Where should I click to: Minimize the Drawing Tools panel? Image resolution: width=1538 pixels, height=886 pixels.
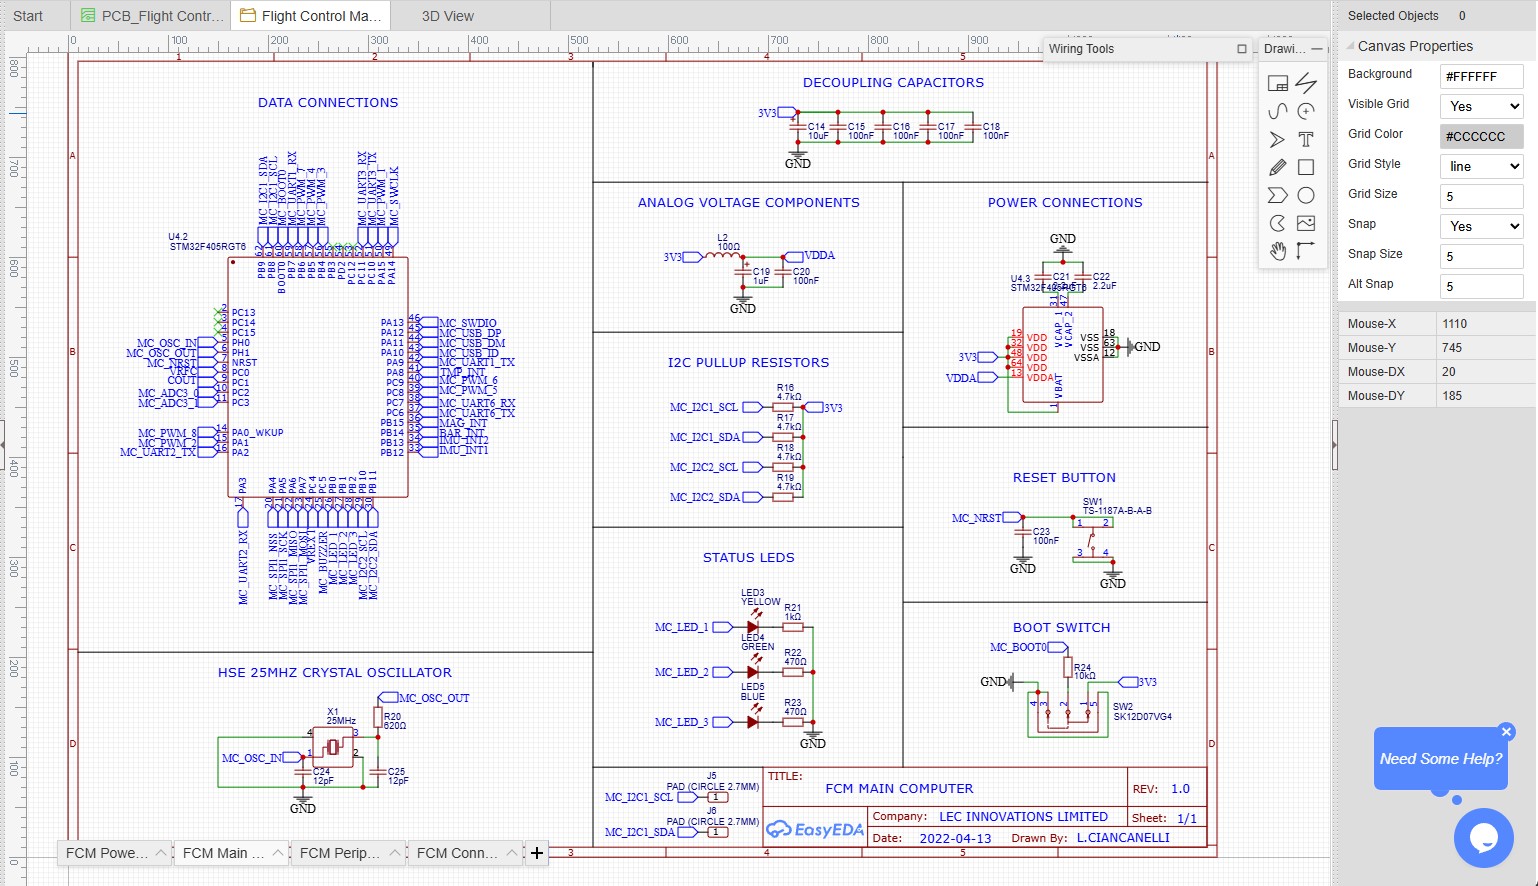pos(1317,49)
